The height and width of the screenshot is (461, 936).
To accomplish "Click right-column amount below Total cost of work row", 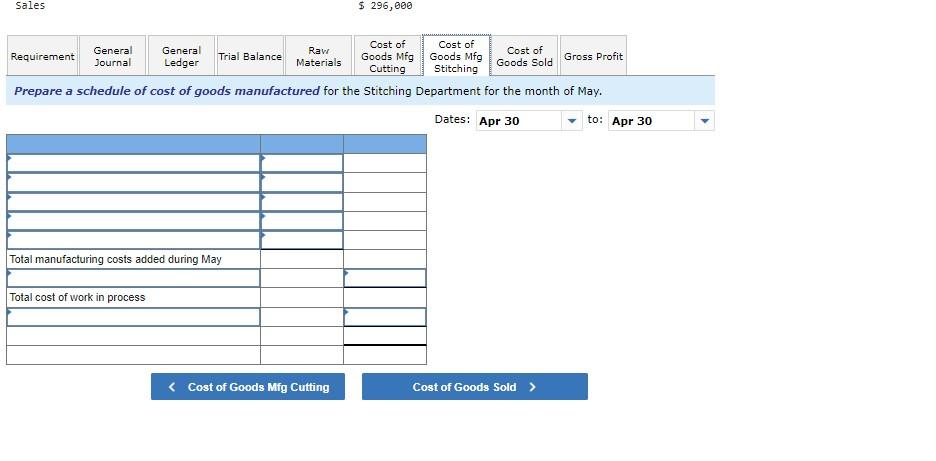I will pyautogui.click(x=385, y=316).
